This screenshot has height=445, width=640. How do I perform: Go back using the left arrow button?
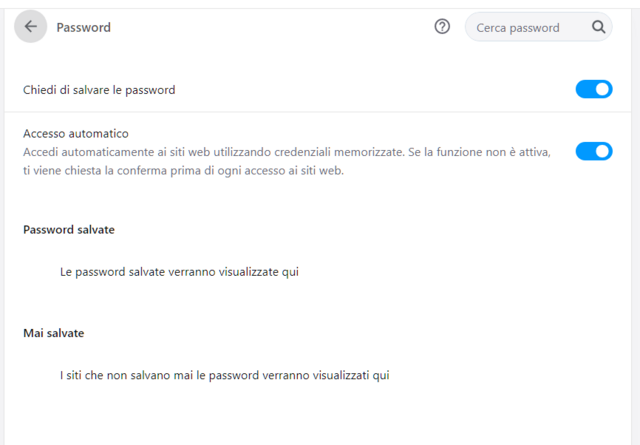31,27
